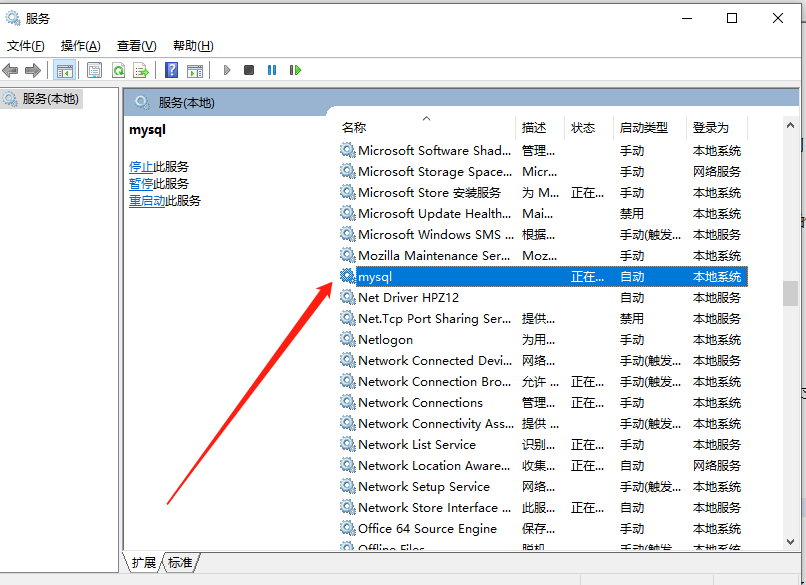806x585 pixels.
Task: Sort by the 名称 column header
Action: 427,127
